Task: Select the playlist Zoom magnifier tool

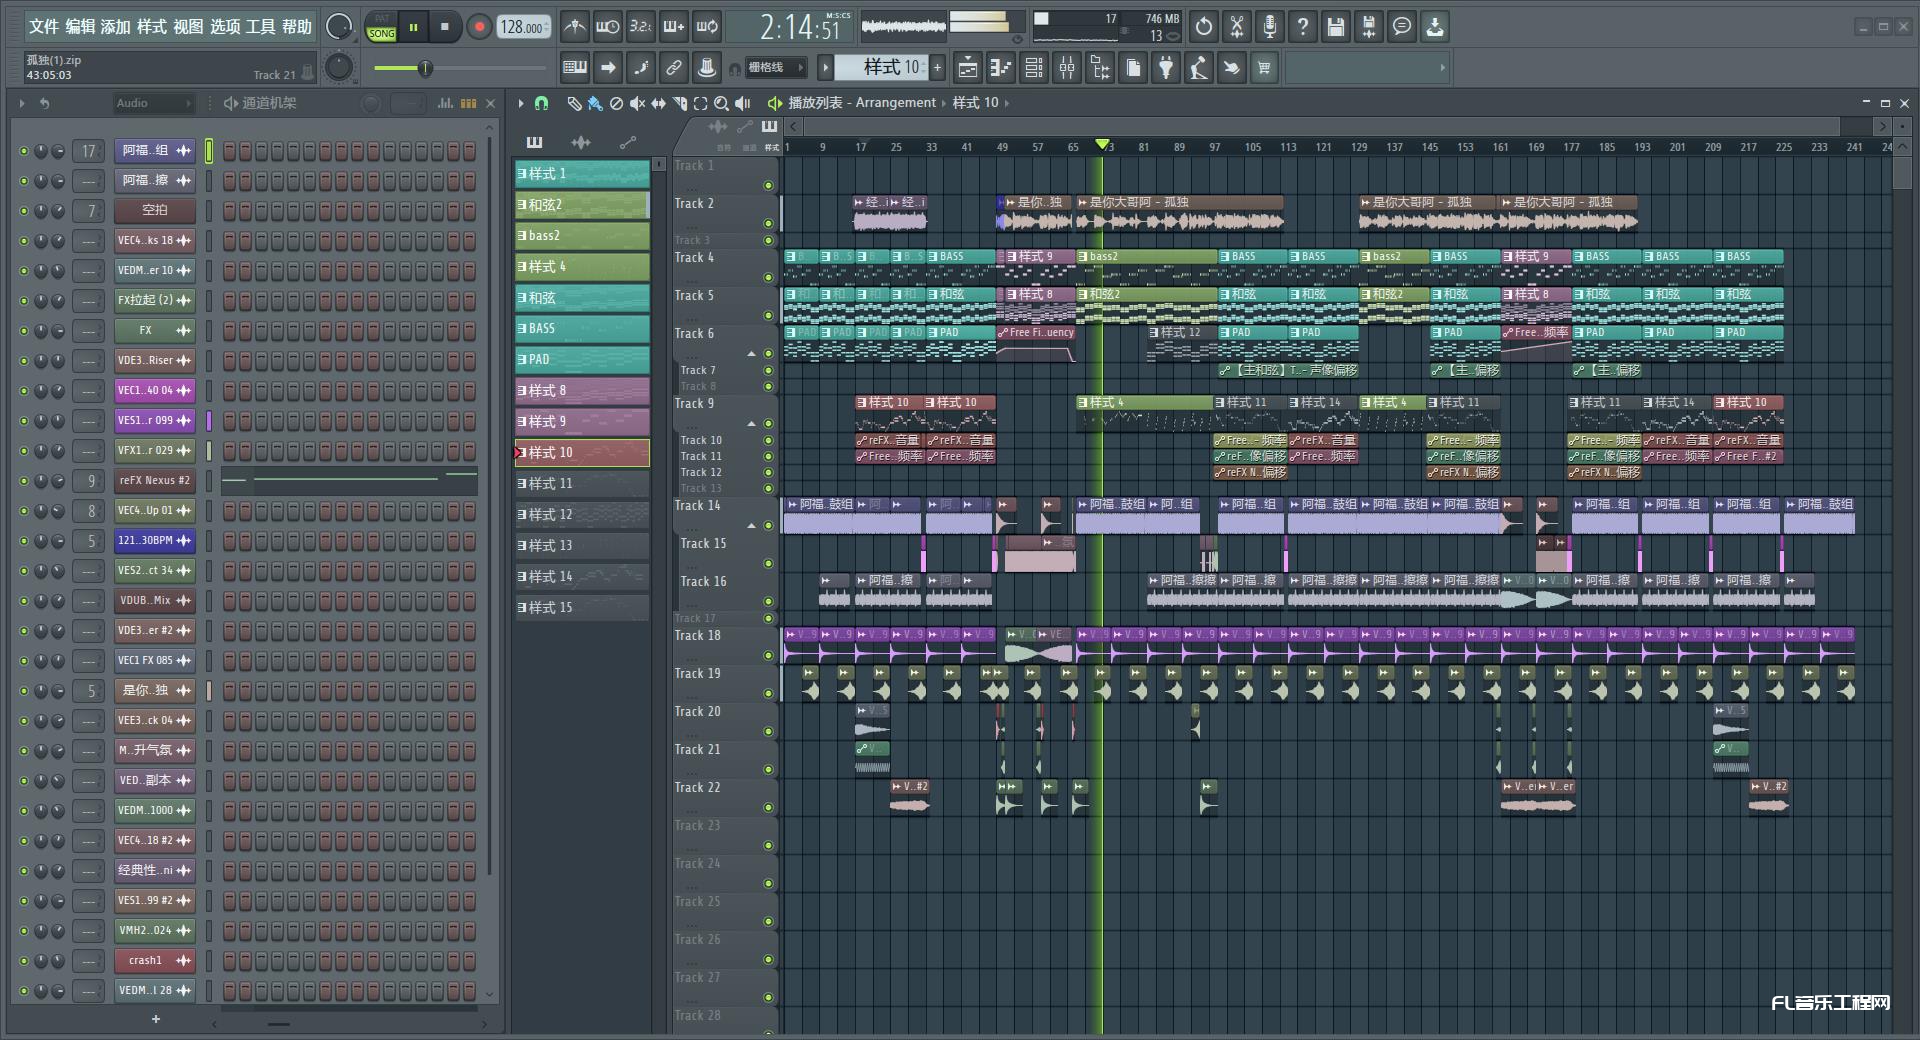Action: pyautogui.click(x=721, y=103)
